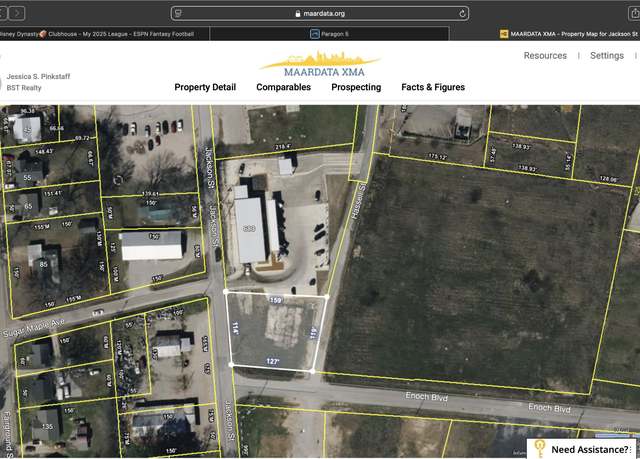Click the 119' dimension on the selected parcel

tap(313, 333)
